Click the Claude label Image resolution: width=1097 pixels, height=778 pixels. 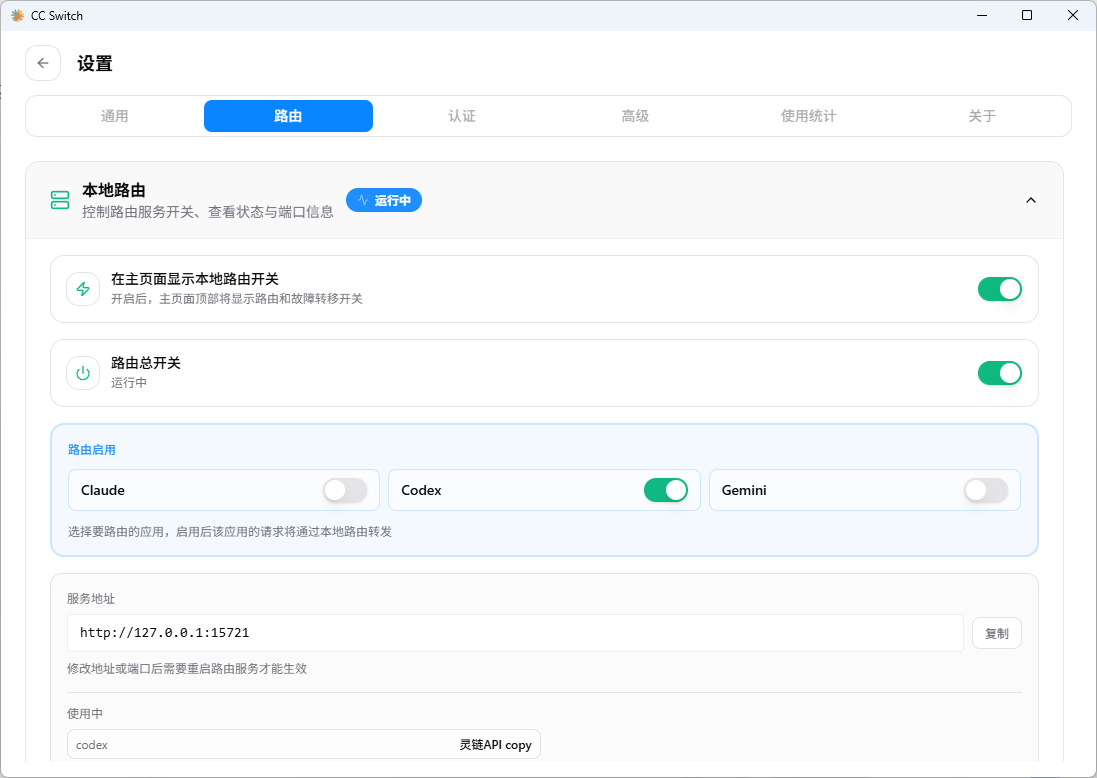[x=103, y=490]
